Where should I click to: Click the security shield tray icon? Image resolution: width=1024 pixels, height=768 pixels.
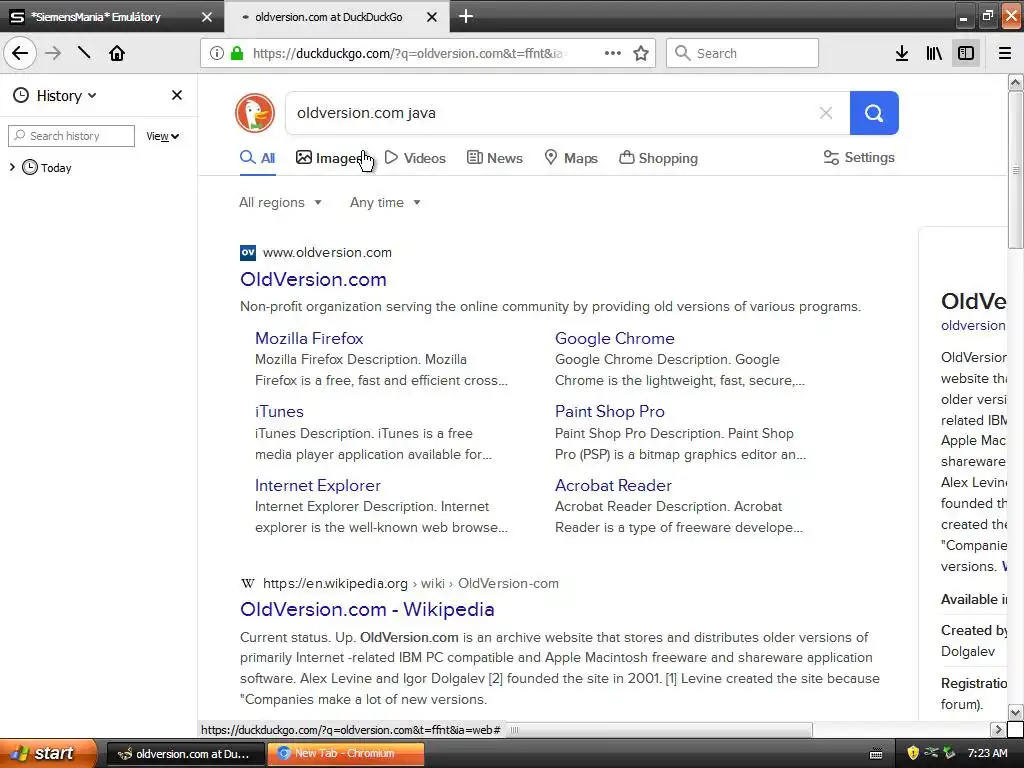(x=913, y=754)
